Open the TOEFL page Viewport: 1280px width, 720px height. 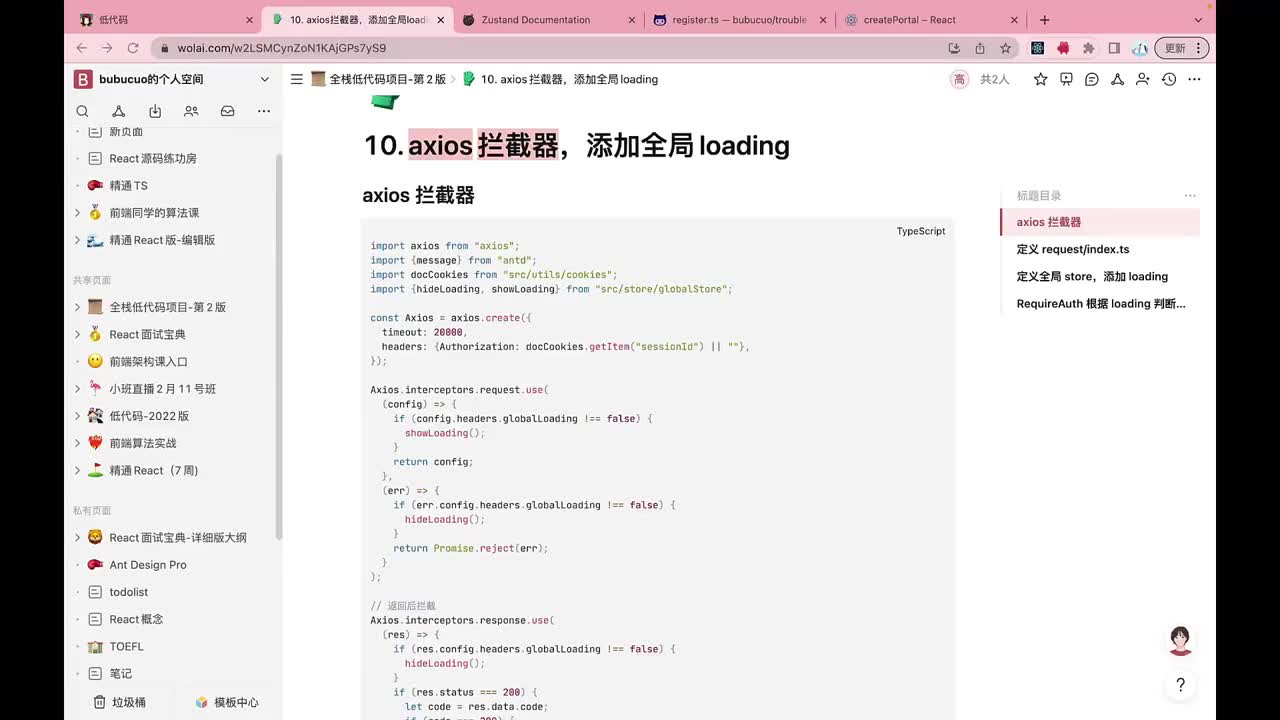pyautogui.click(x=127, y=646)
